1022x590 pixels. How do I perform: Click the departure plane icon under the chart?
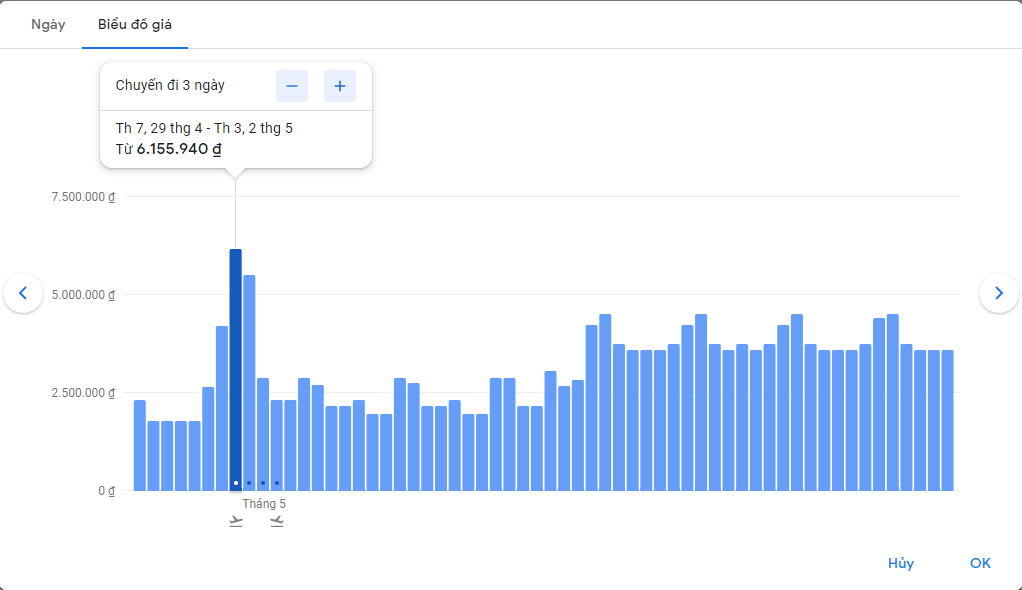(x=236, y=522)
